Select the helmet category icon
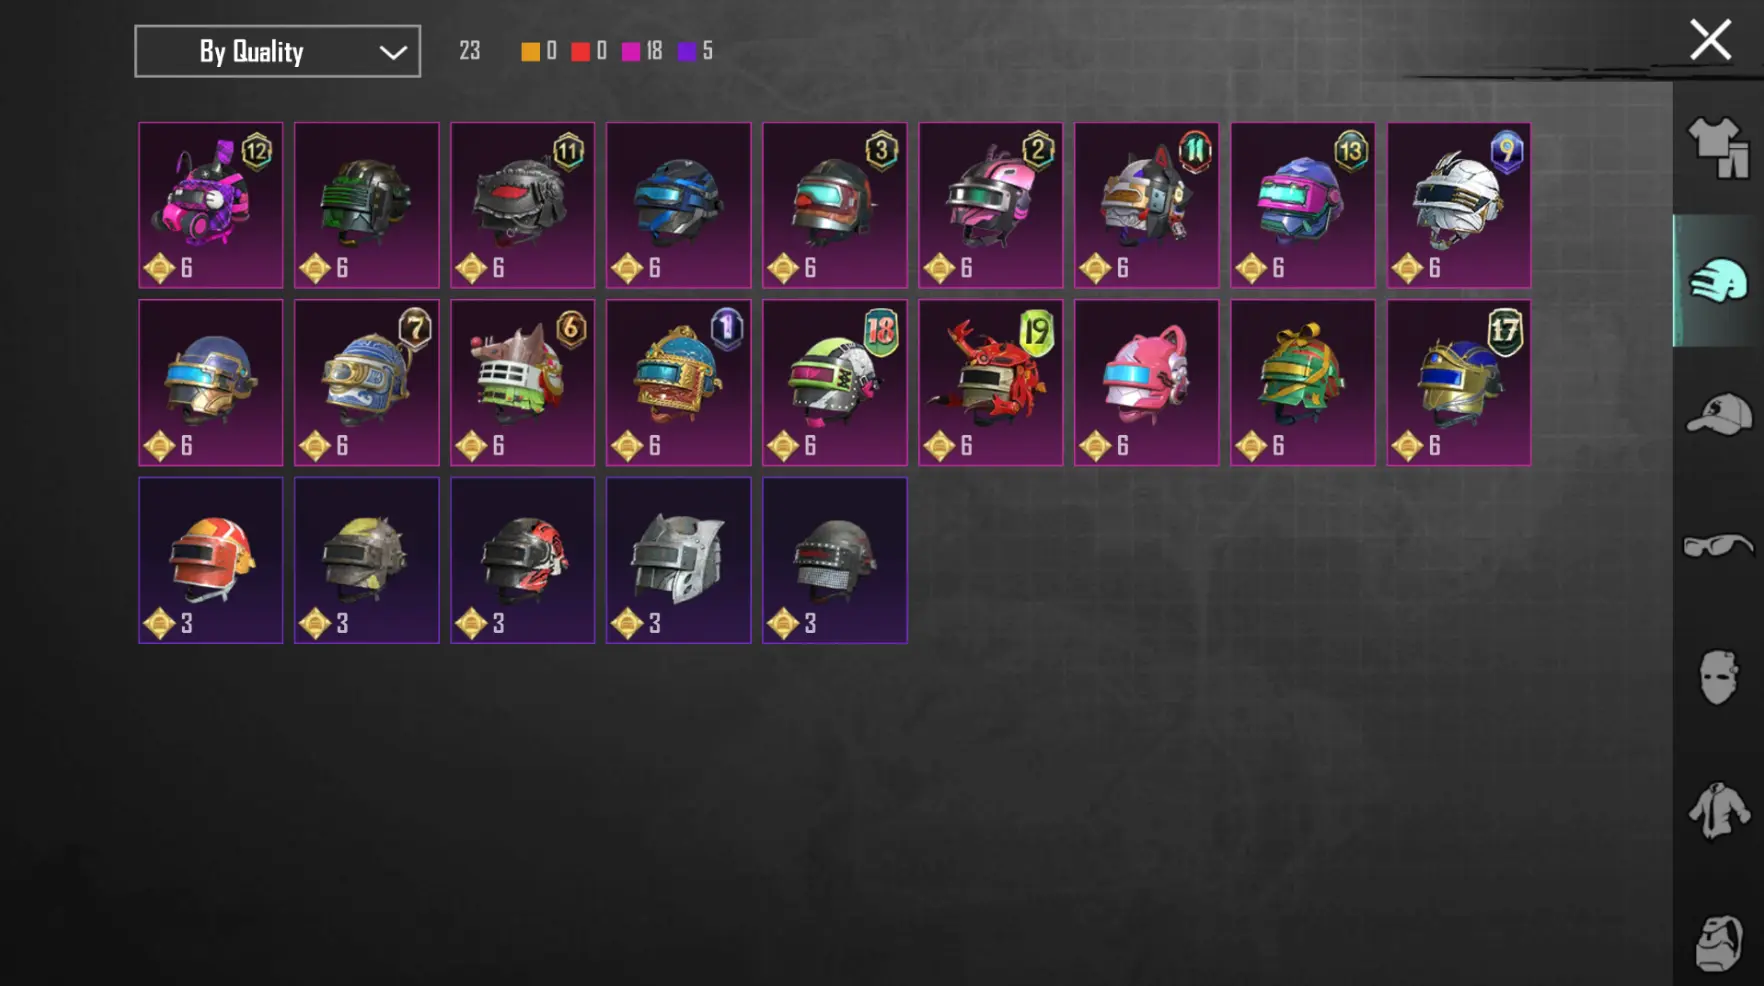 click(x=1718, y=281)
